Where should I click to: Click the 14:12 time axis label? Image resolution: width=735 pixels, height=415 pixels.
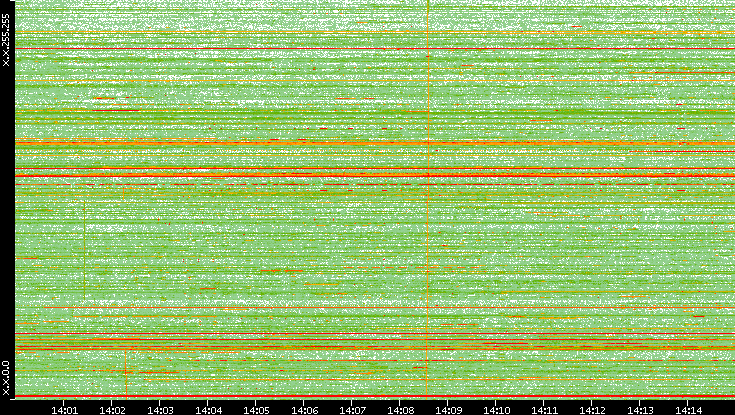[592, 410]
